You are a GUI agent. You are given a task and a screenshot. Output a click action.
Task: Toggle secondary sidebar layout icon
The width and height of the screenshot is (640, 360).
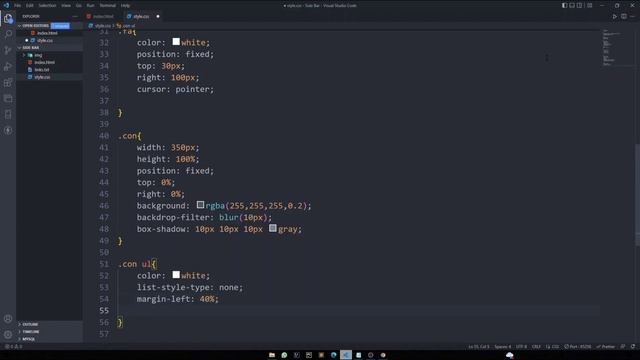click(579, 5)
